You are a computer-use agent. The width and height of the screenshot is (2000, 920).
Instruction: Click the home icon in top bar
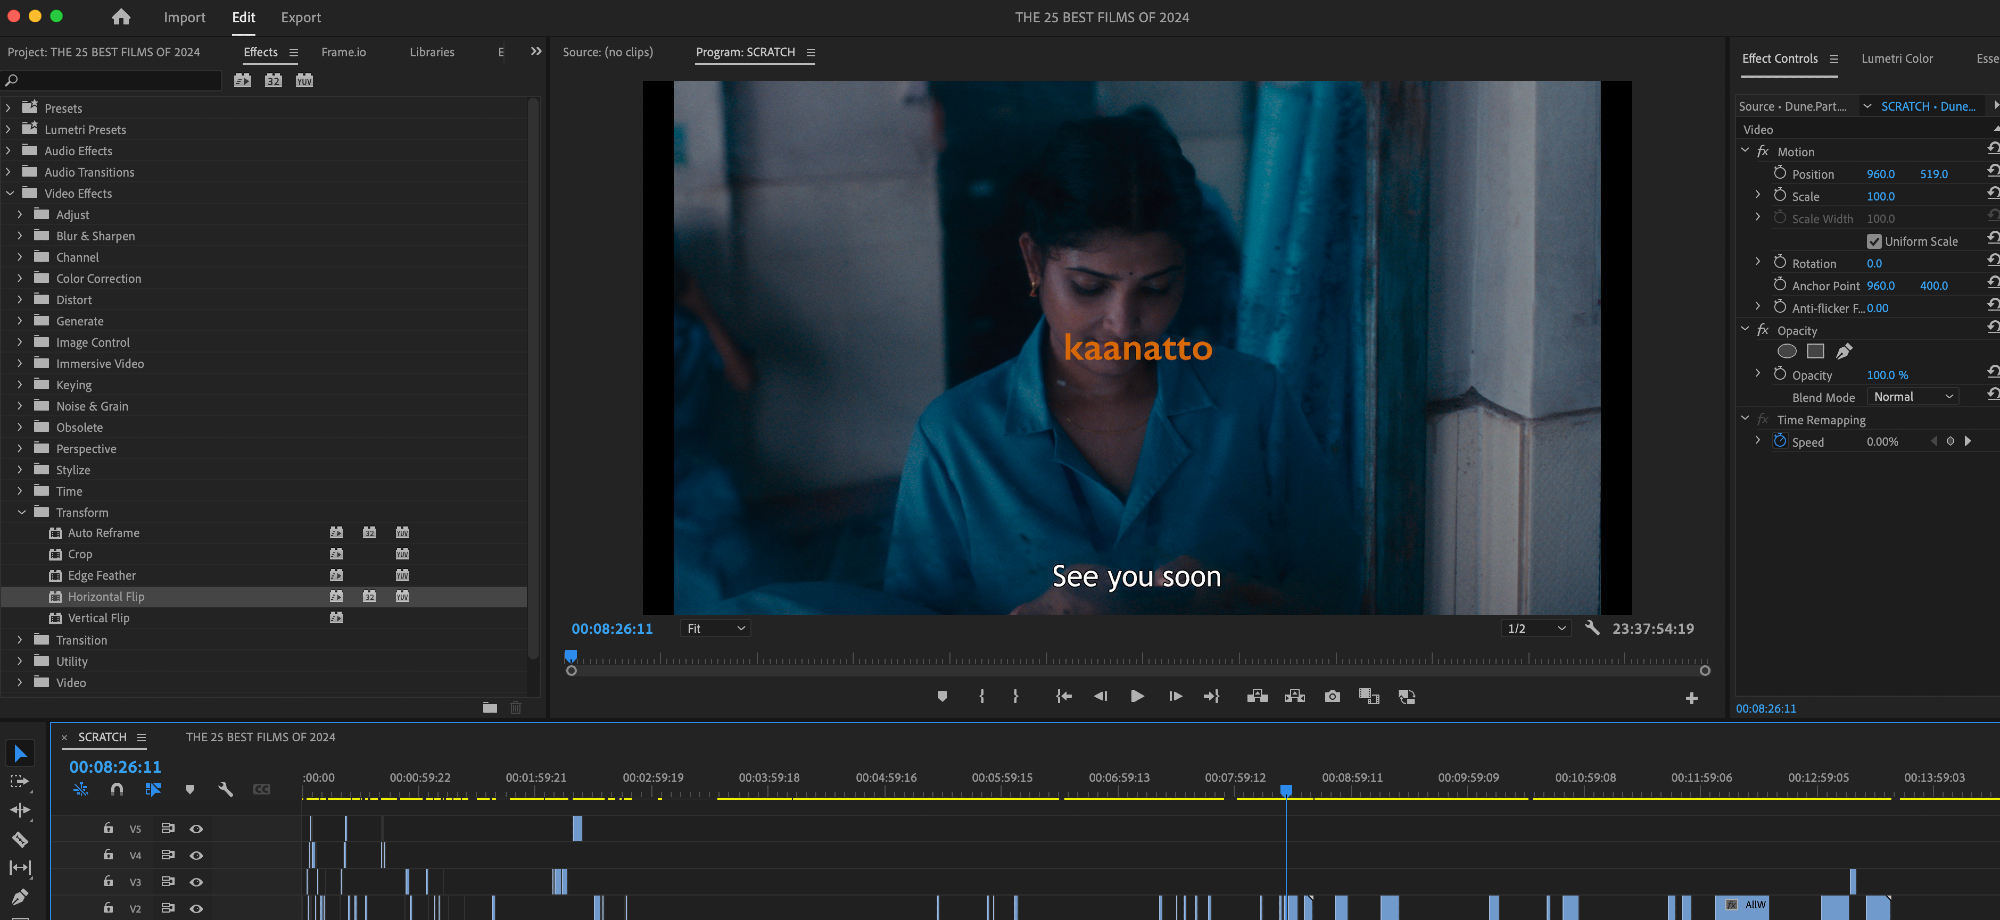121,17
